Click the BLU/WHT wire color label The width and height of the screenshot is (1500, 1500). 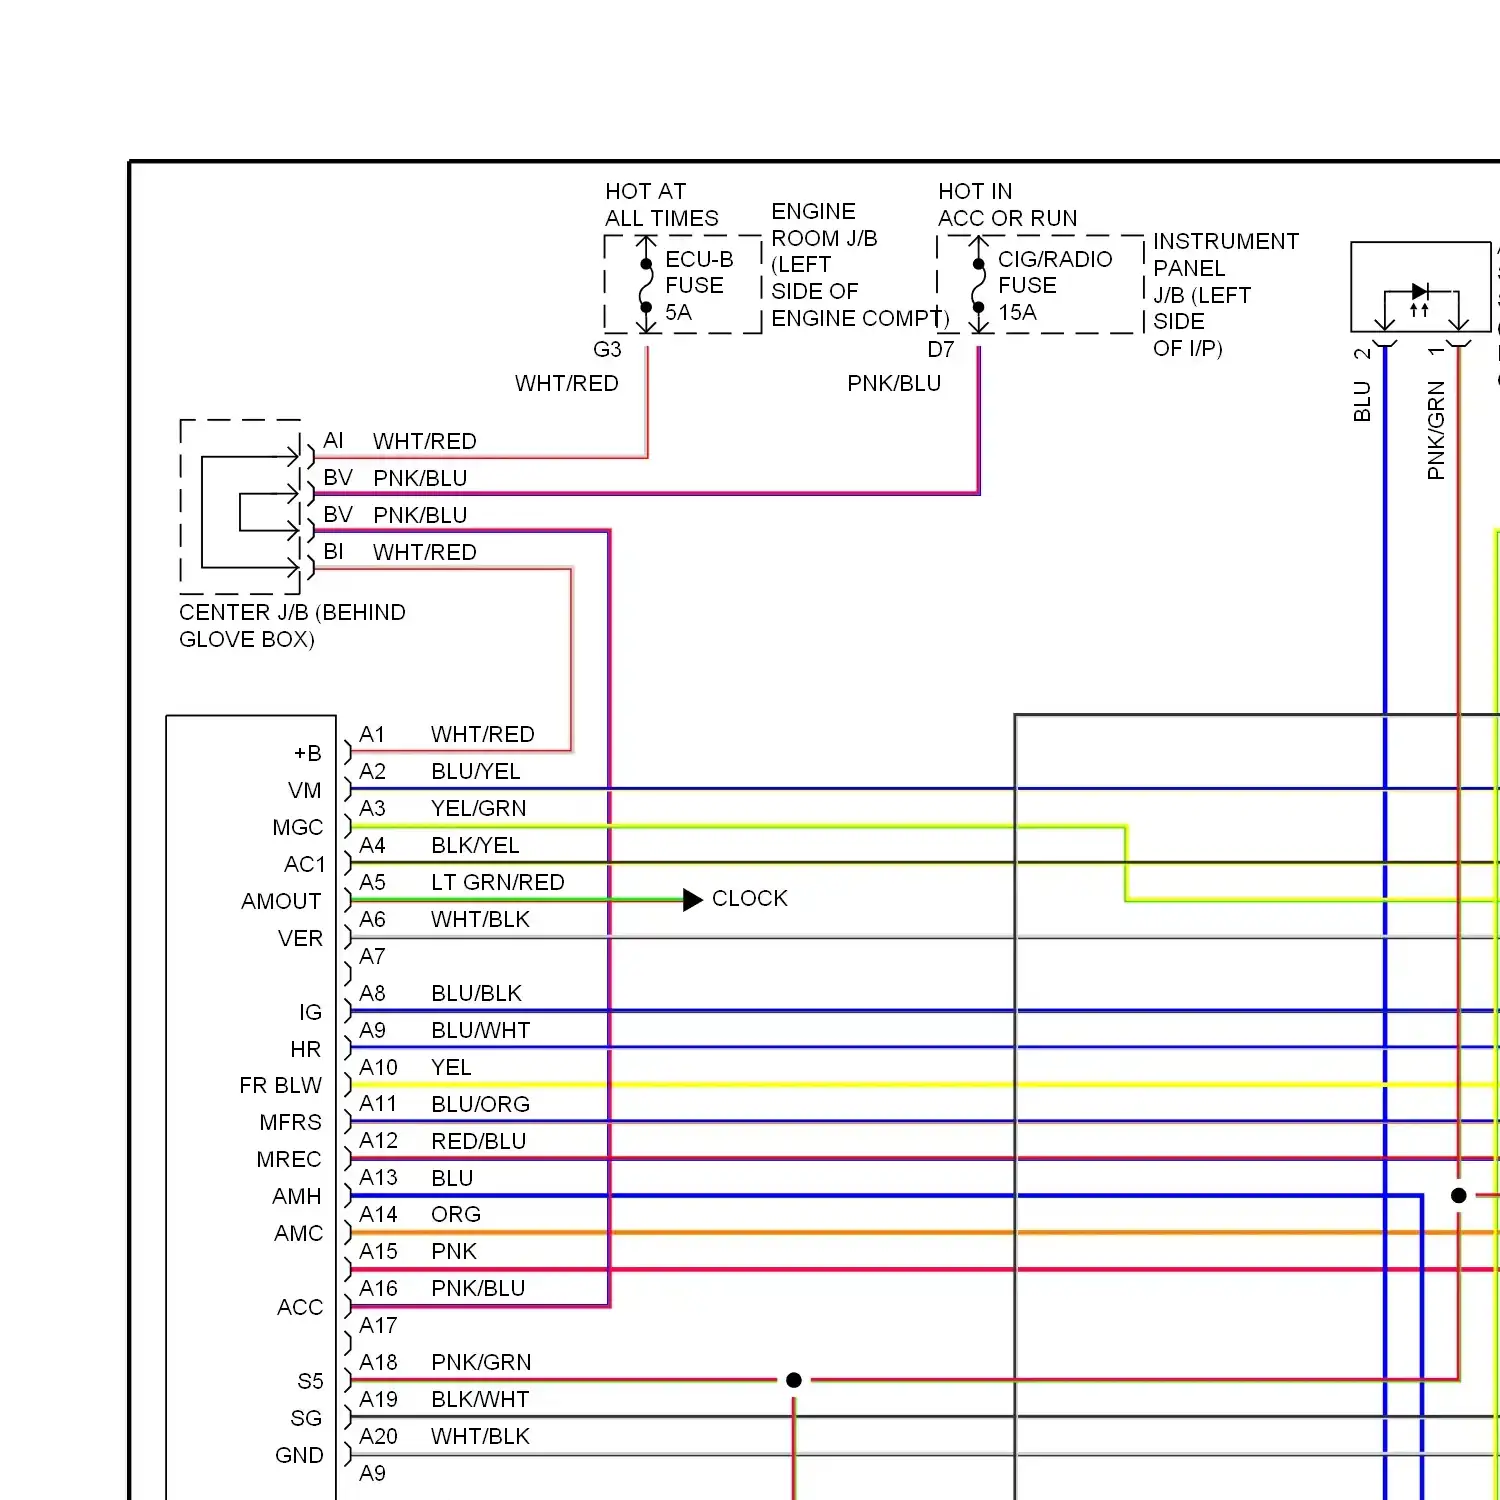pyautogui.click(x=481, y=1031)
